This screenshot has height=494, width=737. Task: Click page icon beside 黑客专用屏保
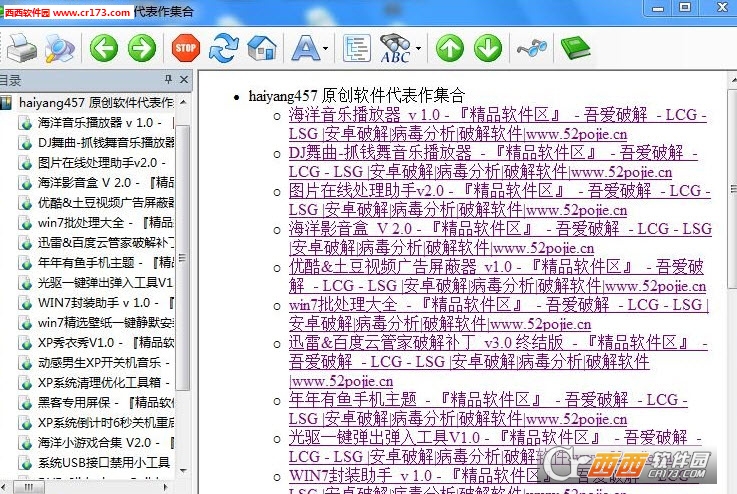(24, 403)
